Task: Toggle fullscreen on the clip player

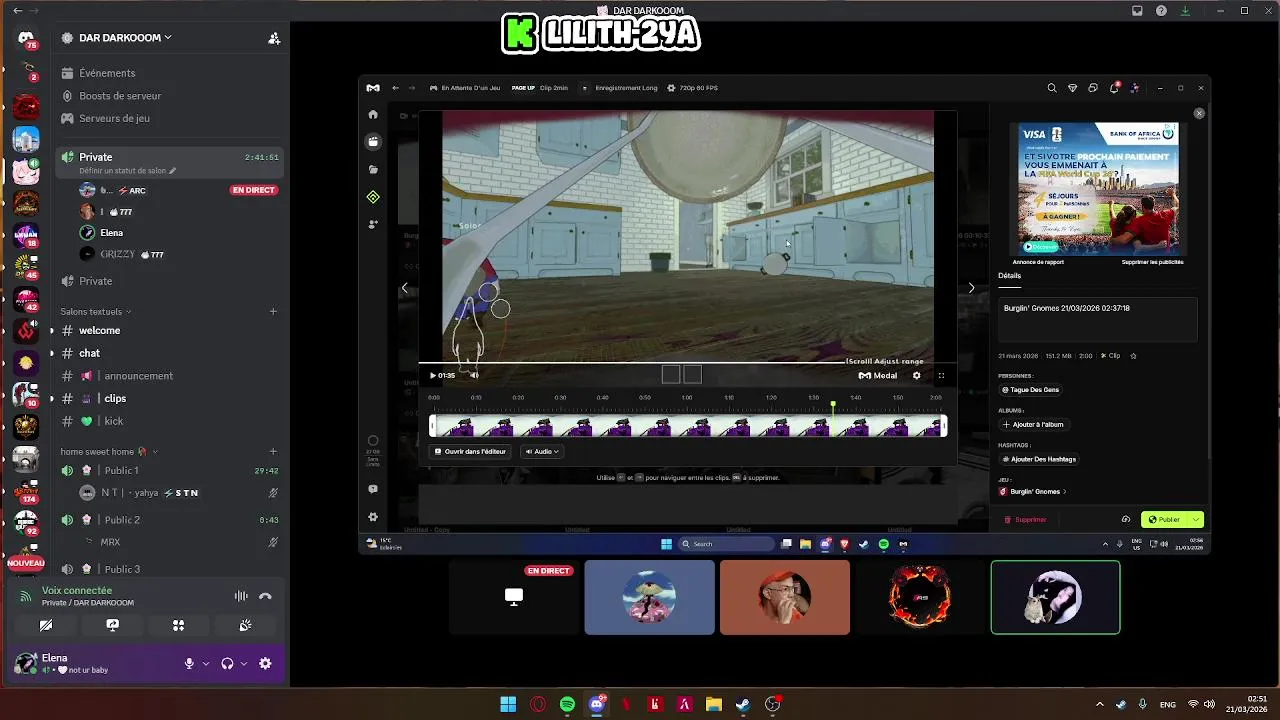Action: (941, 376)
